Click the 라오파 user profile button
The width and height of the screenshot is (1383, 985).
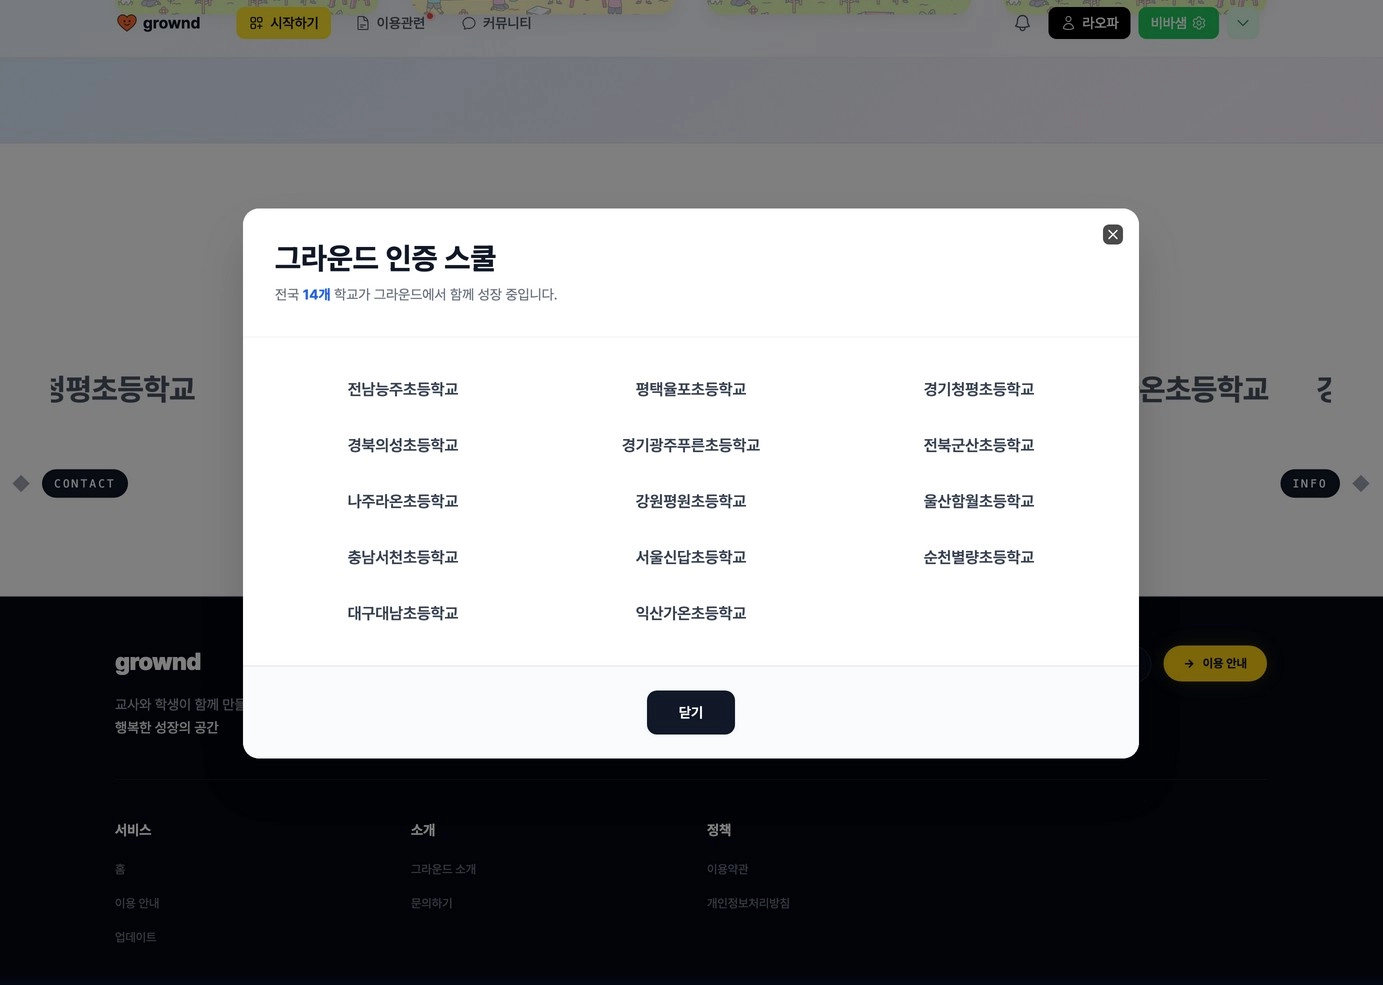pyautogui.click(x=1089, y=23)
